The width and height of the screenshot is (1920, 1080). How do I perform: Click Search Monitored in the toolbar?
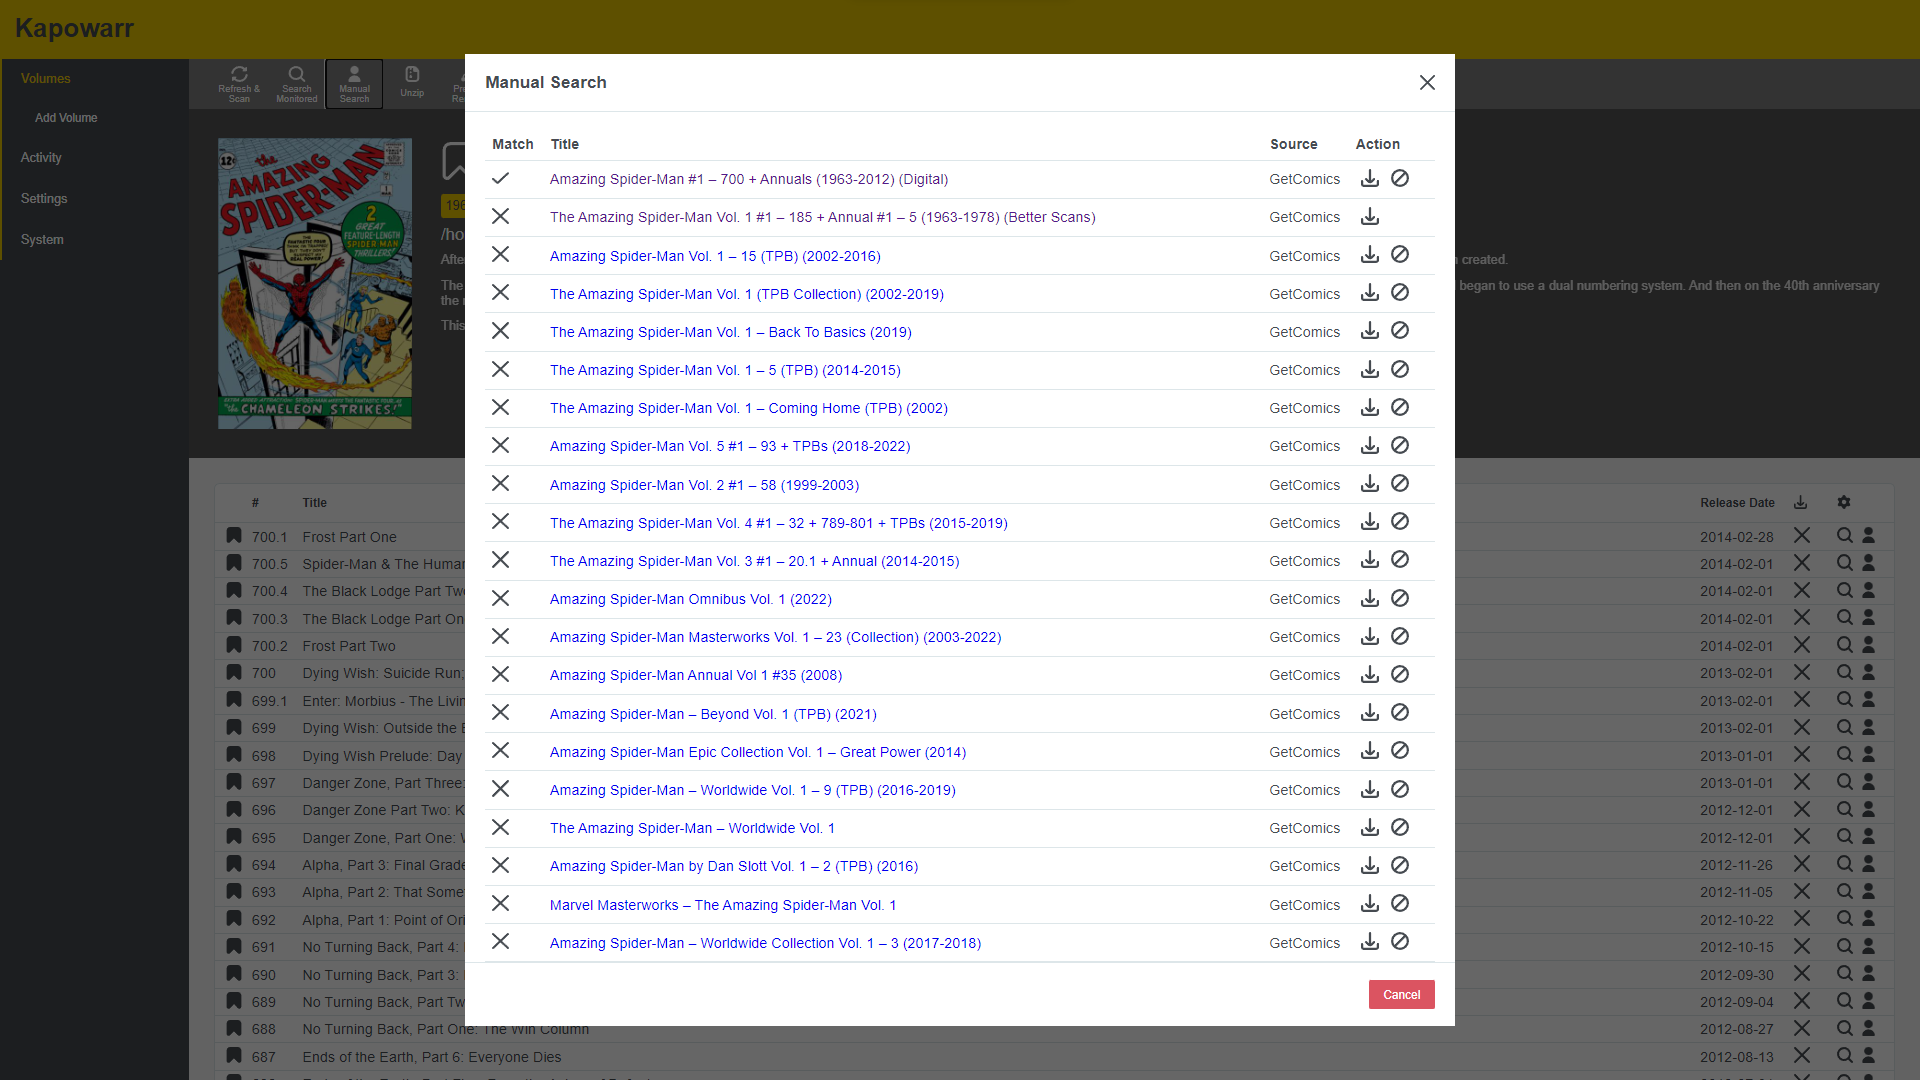point(297,84)
